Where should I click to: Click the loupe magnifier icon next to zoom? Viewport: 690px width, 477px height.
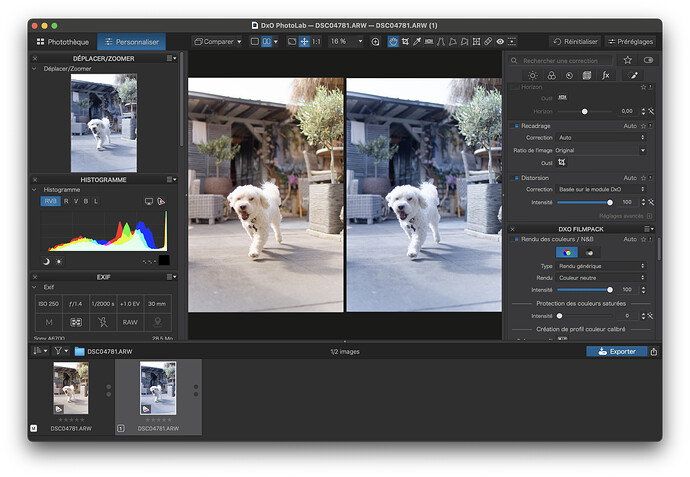375,42
